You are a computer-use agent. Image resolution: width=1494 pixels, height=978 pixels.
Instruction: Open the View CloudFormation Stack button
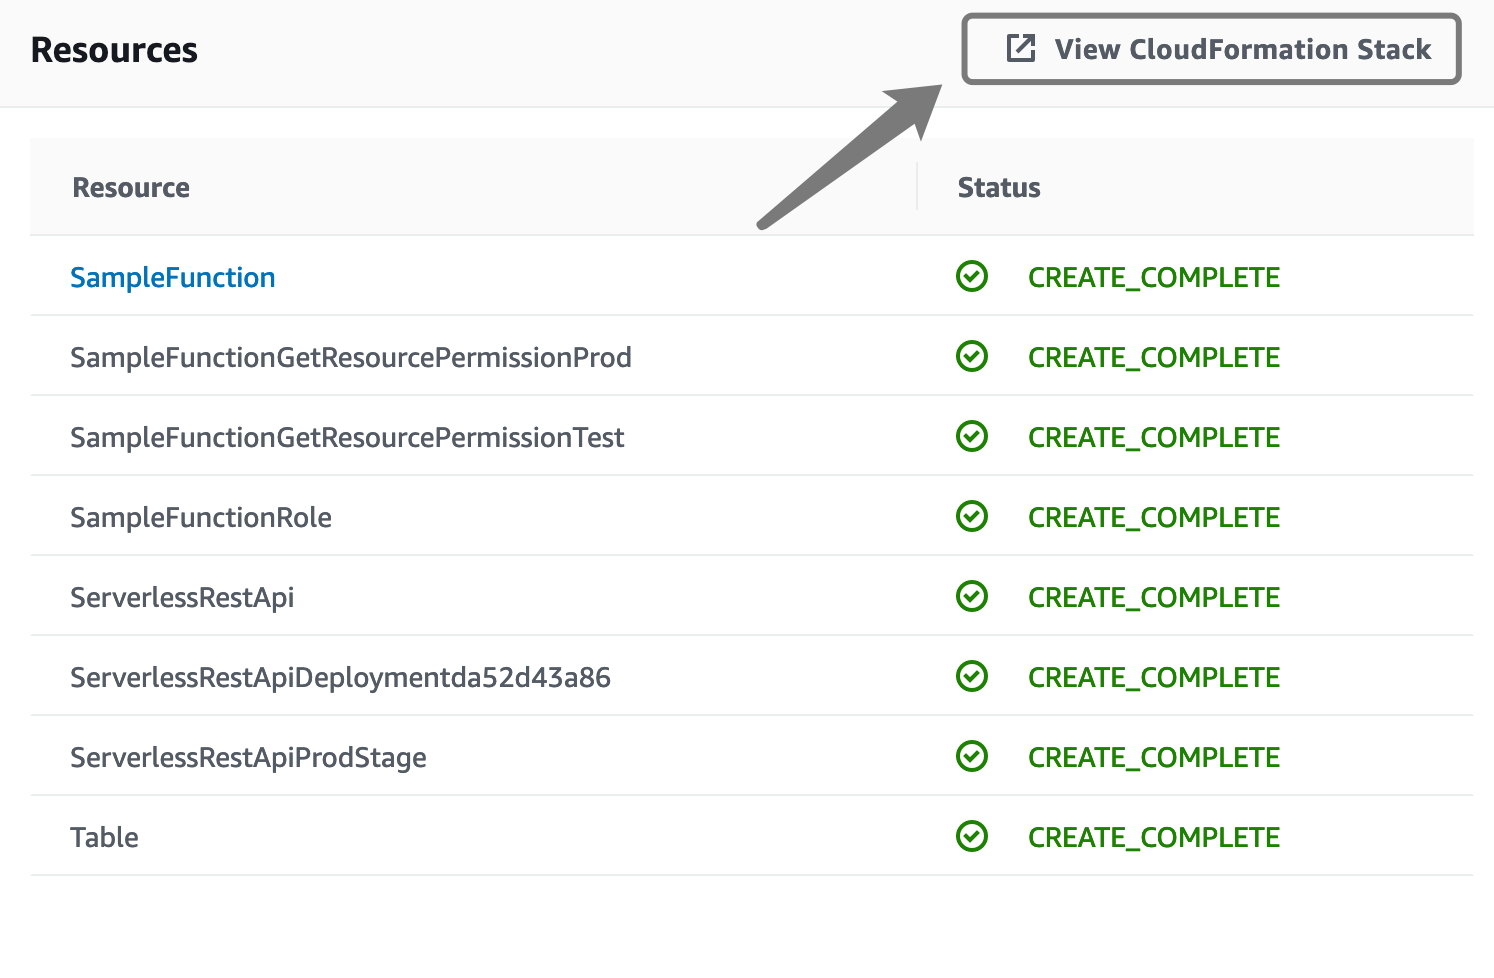coord(1211,49)
